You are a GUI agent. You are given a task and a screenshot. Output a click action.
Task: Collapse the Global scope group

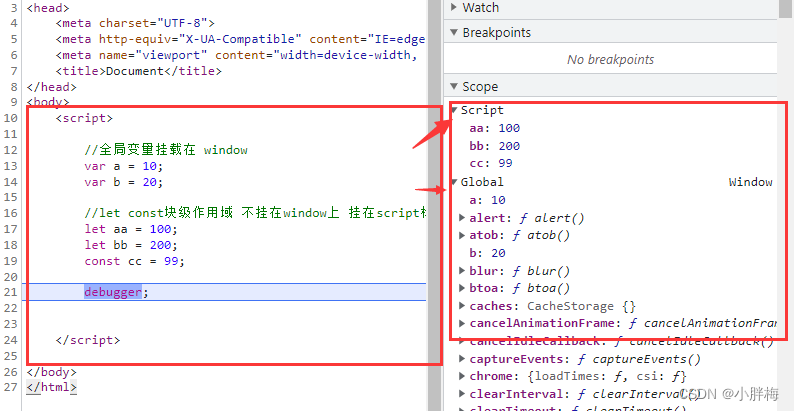[x=455, y=182]
